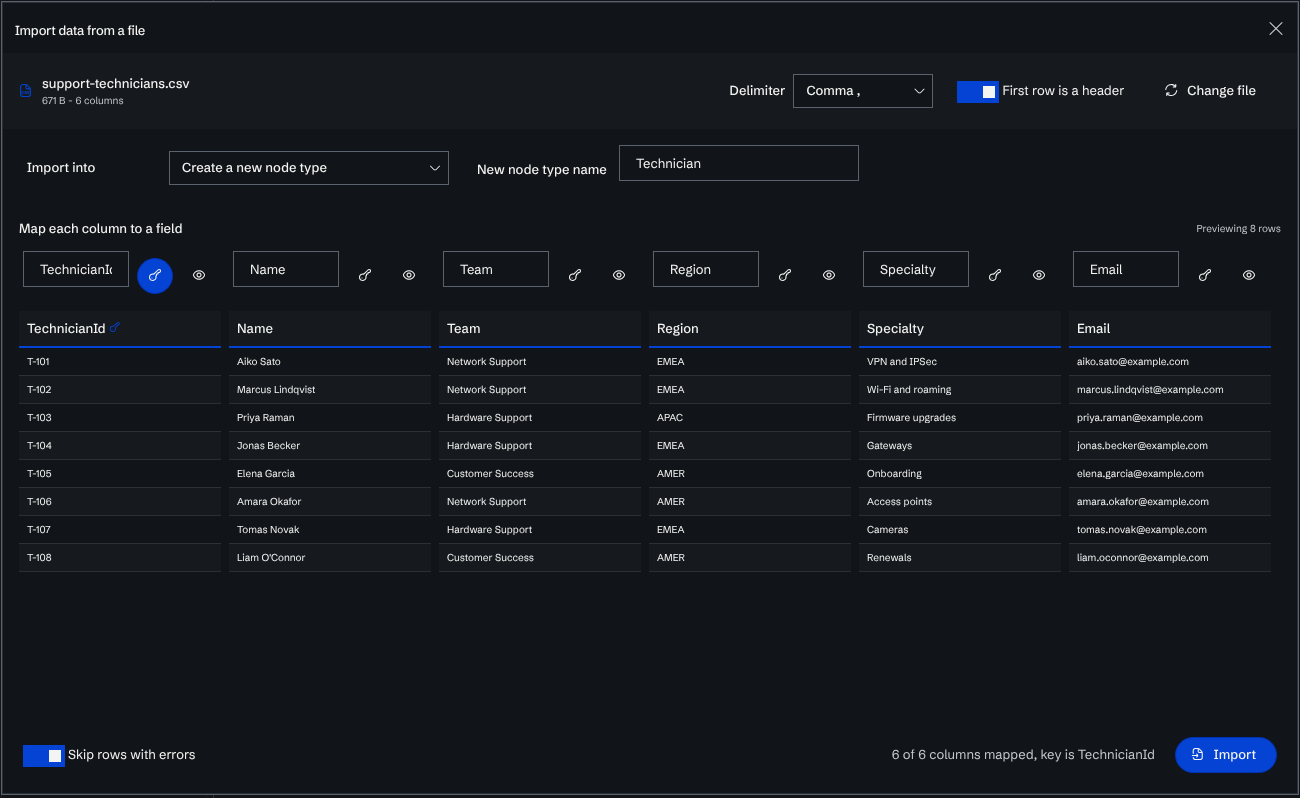This screenshot has height=798, width=1300.
Task: Click the Priya Raman cell
Action: click(330, 418)
